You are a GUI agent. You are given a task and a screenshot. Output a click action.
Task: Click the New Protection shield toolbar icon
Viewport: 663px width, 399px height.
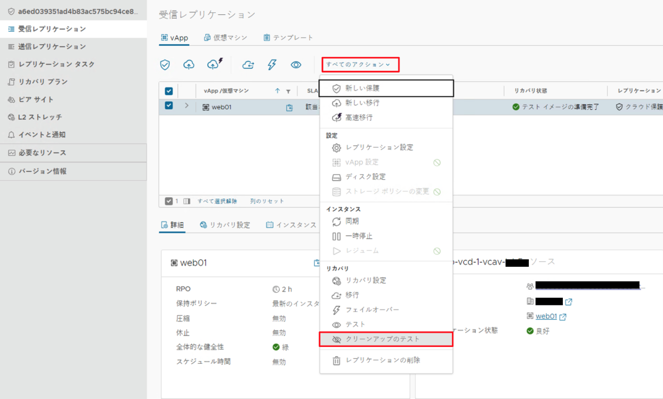165,65
